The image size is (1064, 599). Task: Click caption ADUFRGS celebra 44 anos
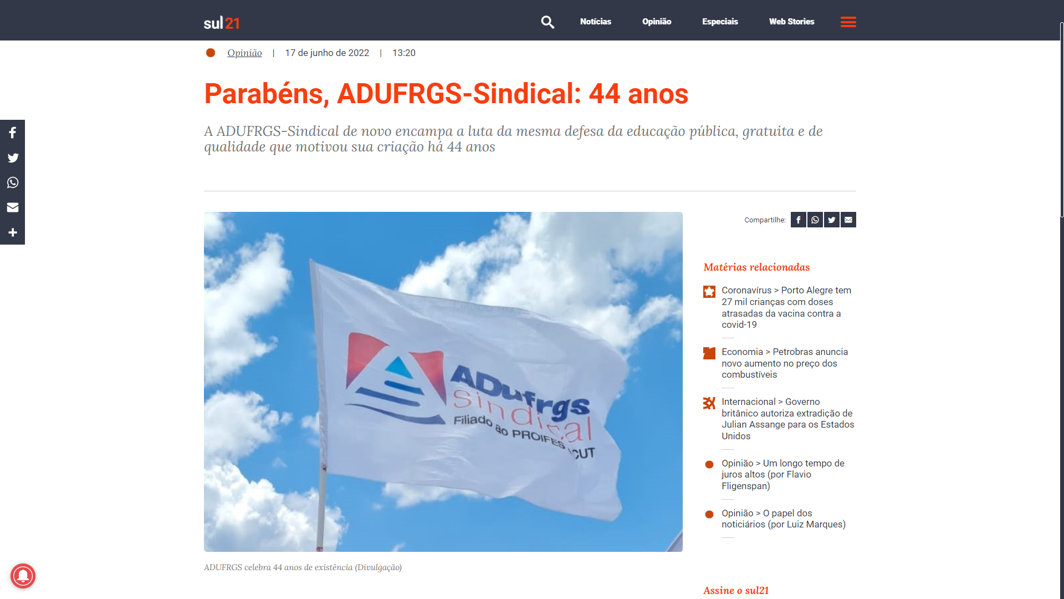click(303, 567)
